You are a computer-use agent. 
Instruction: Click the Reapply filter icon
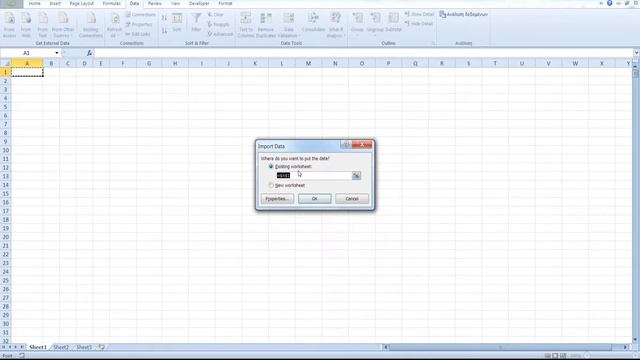[x=218, y=24]
